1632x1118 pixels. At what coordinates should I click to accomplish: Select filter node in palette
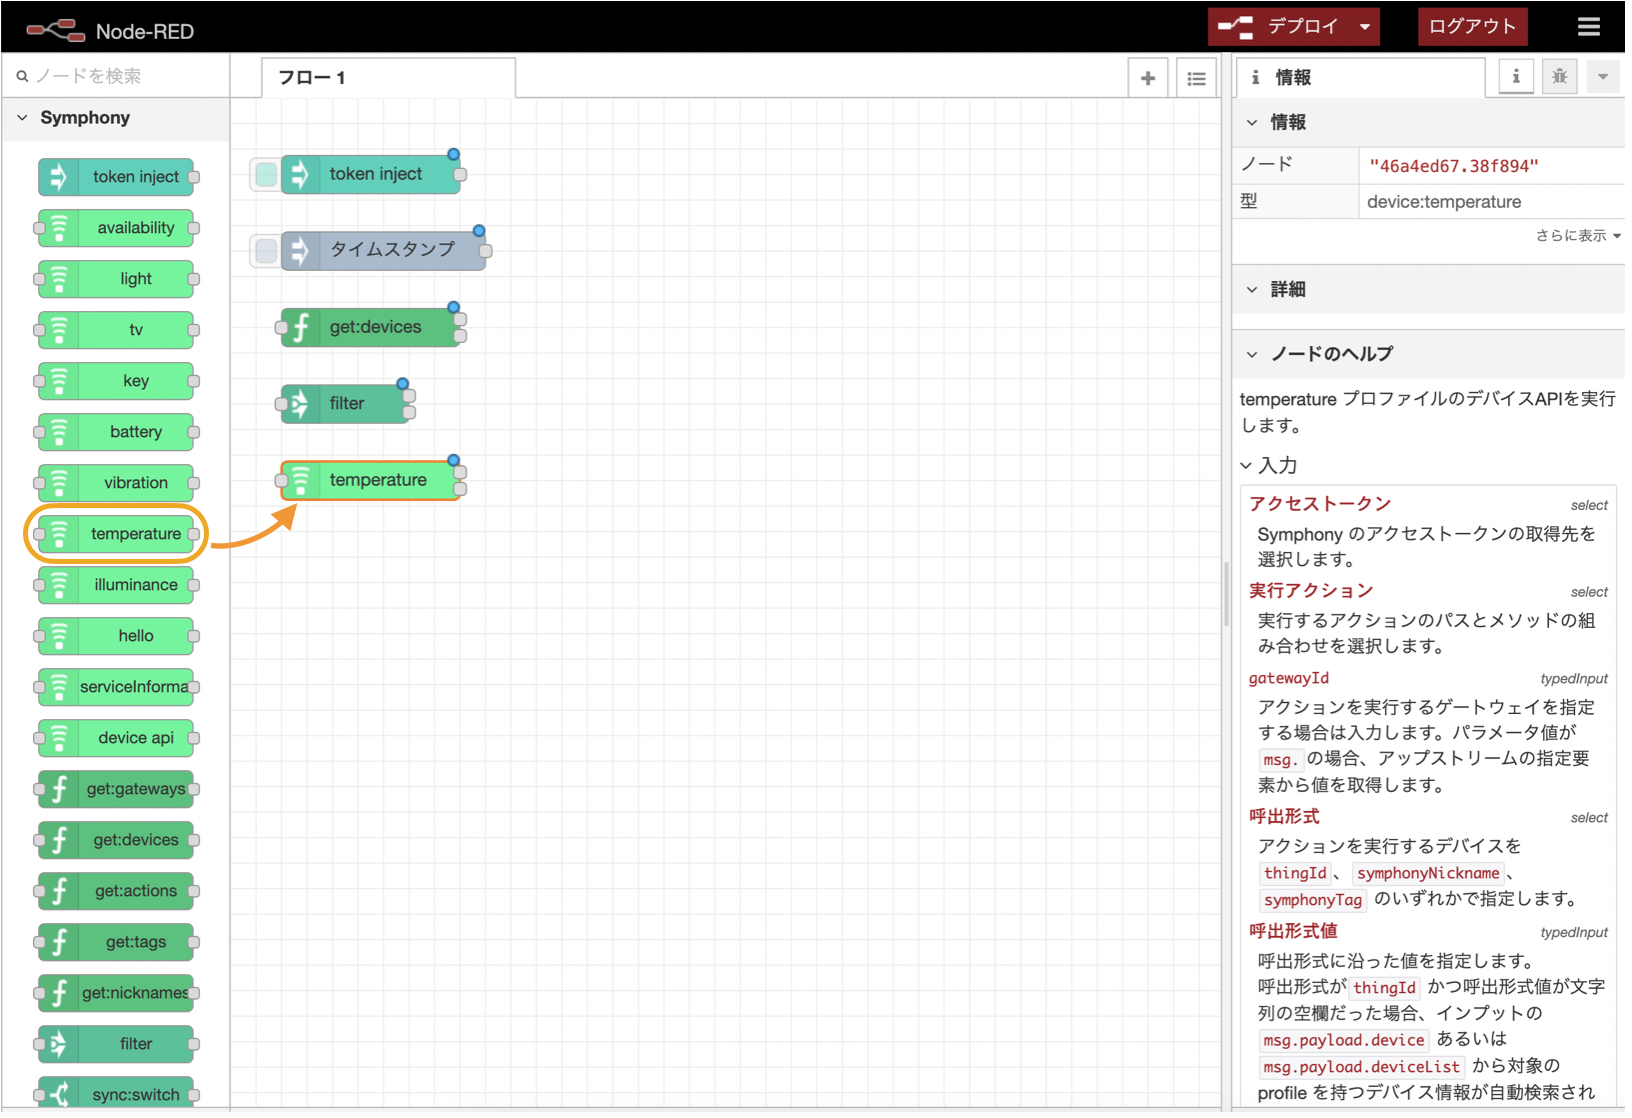point(116,1045)
